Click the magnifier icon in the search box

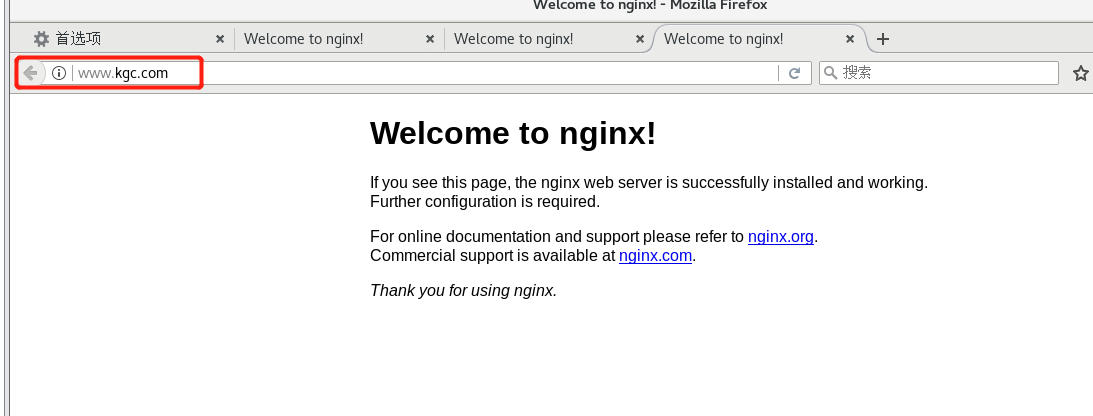pos(830,72)
